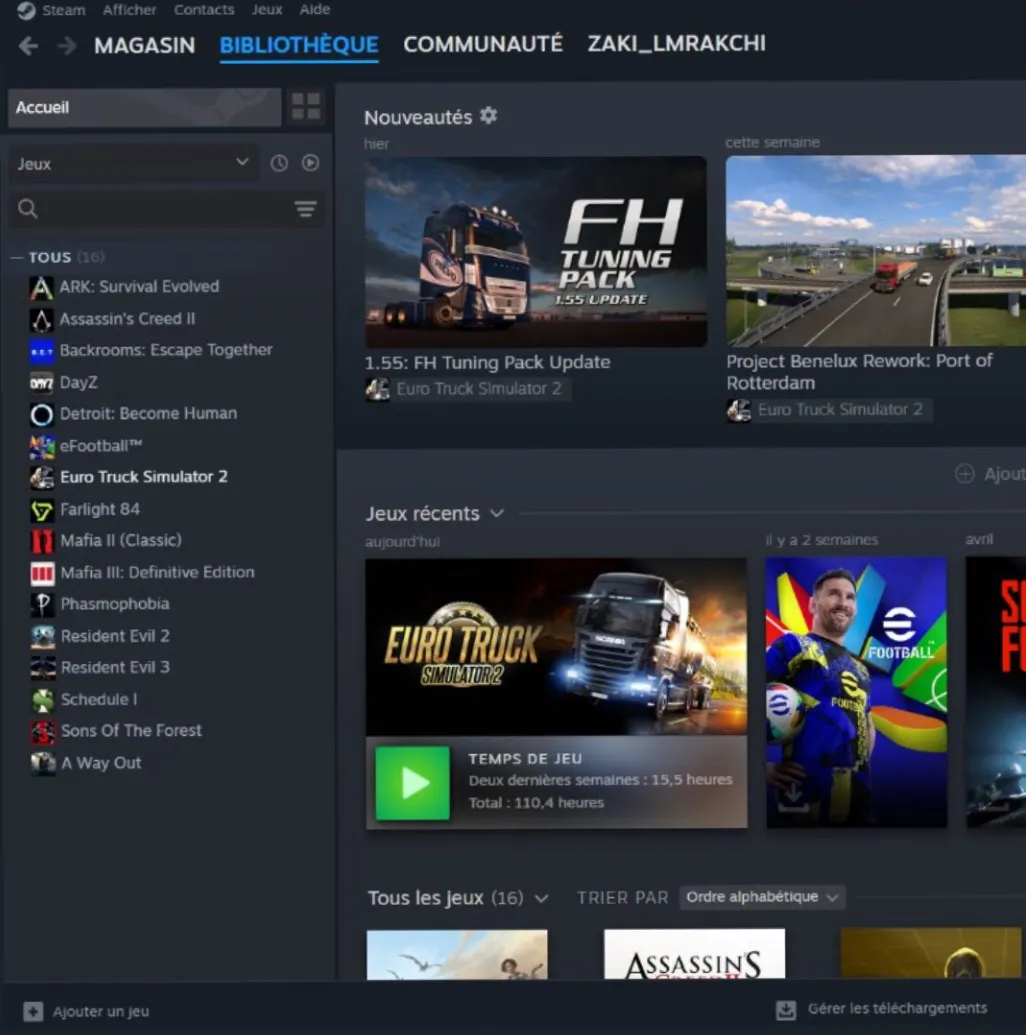1026x1035 pixels.
Task: Click the Schedule I game icon
Action: 43,700
